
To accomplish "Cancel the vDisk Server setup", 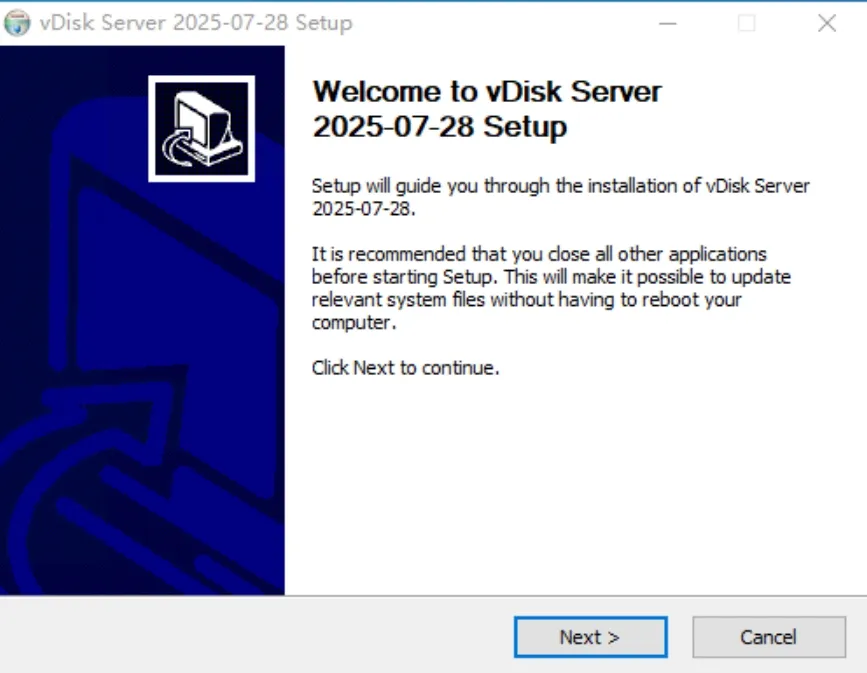I will pyautogui.click(x=769, y=637).
